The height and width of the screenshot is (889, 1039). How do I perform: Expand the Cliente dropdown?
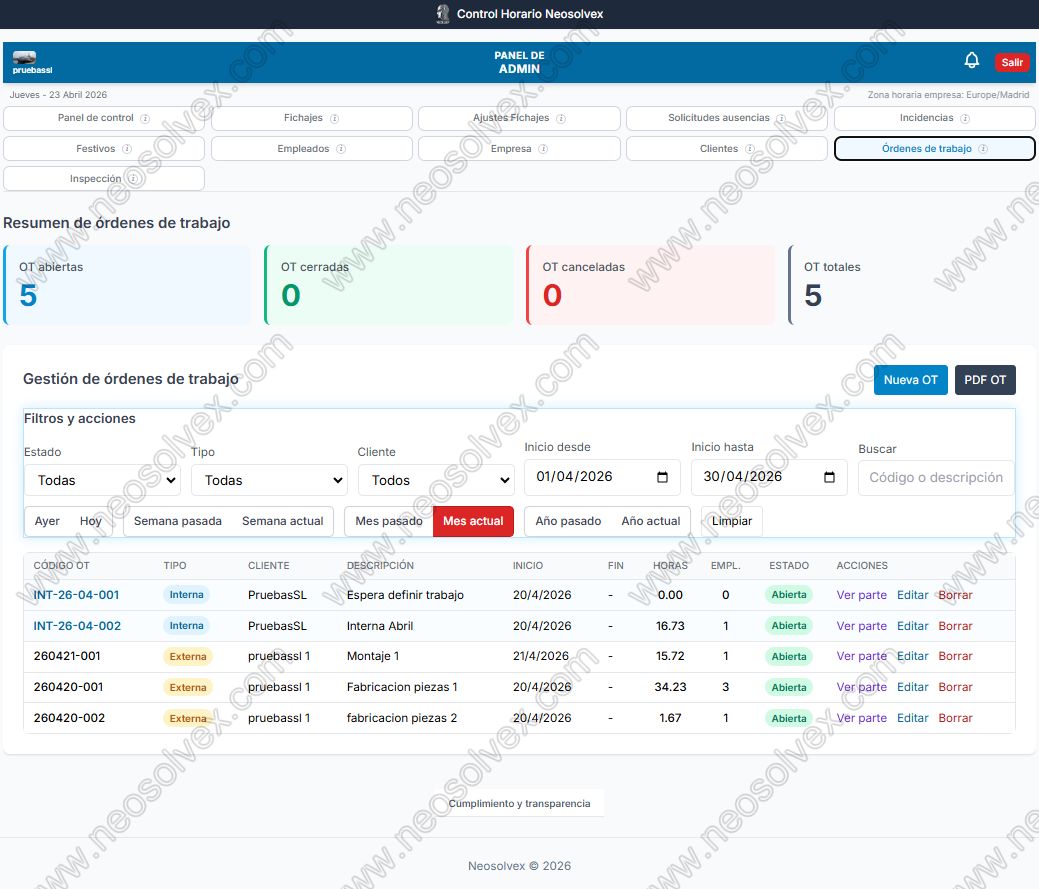pos(437,480)
